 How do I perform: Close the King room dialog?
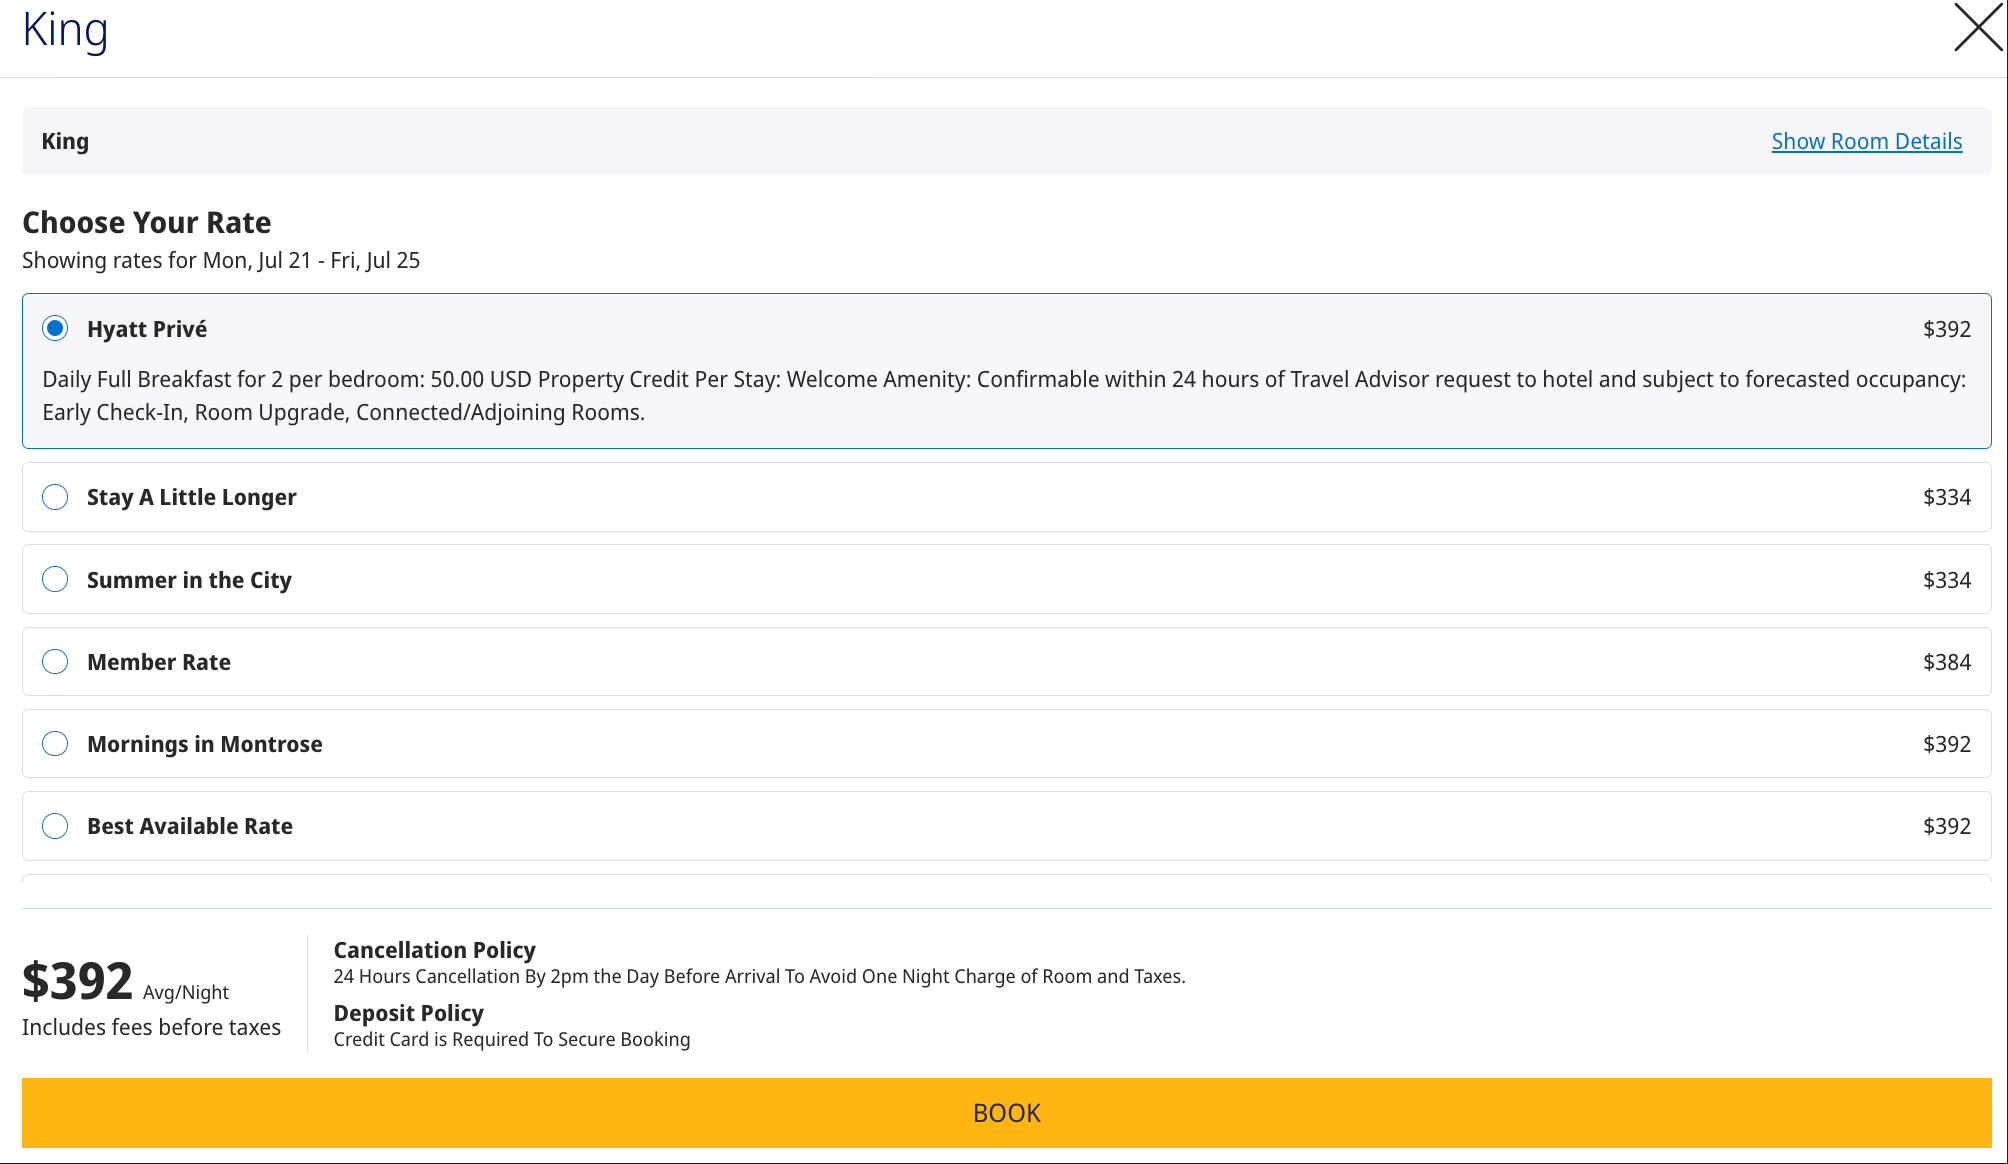click(x=1978, y=27)
